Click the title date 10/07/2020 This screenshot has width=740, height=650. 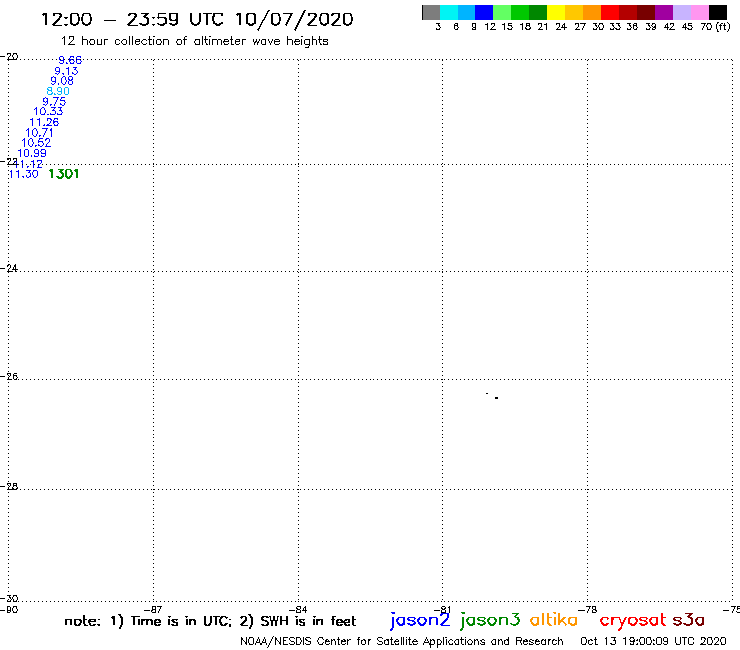[294, 19]
